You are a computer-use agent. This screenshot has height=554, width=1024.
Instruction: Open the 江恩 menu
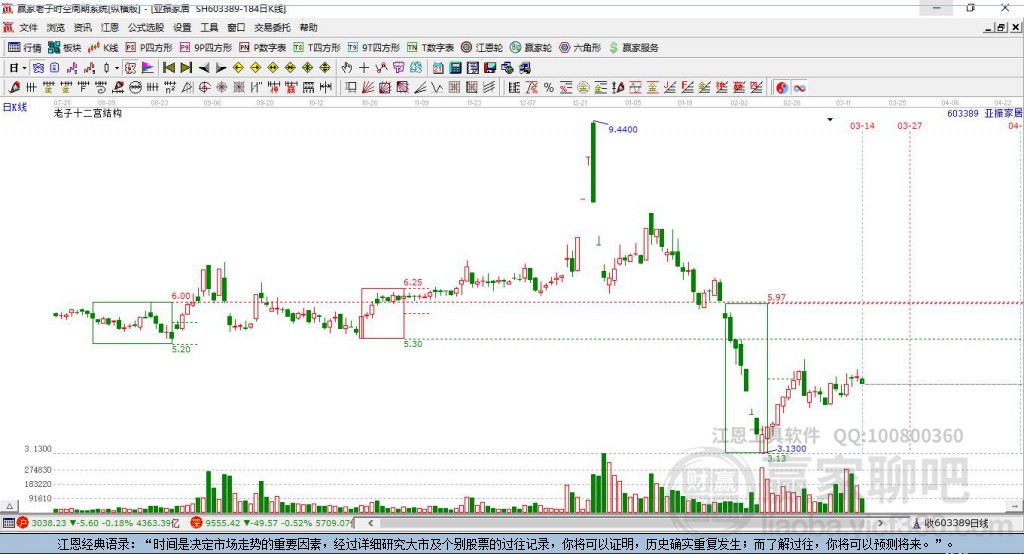coord(110,27)
